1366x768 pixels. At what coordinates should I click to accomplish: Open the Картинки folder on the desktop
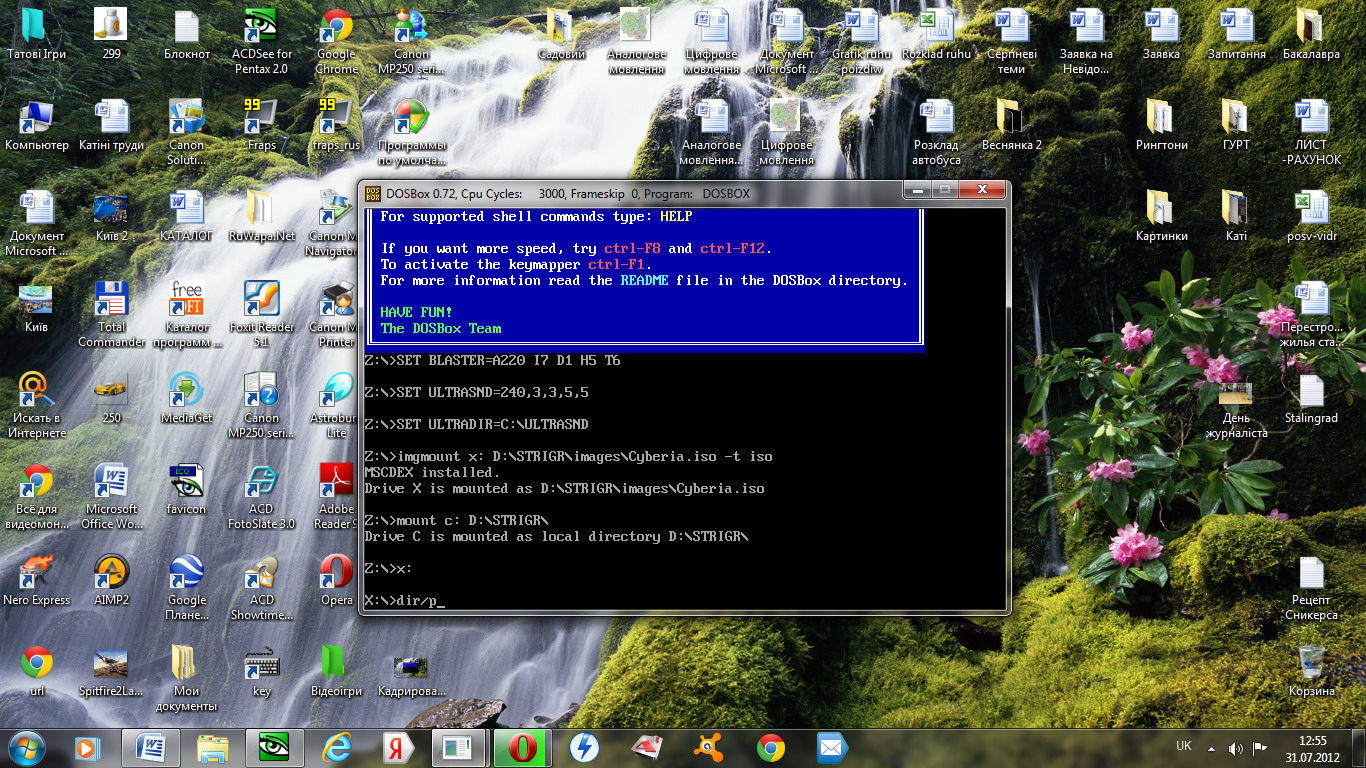tap(1161, 217)
